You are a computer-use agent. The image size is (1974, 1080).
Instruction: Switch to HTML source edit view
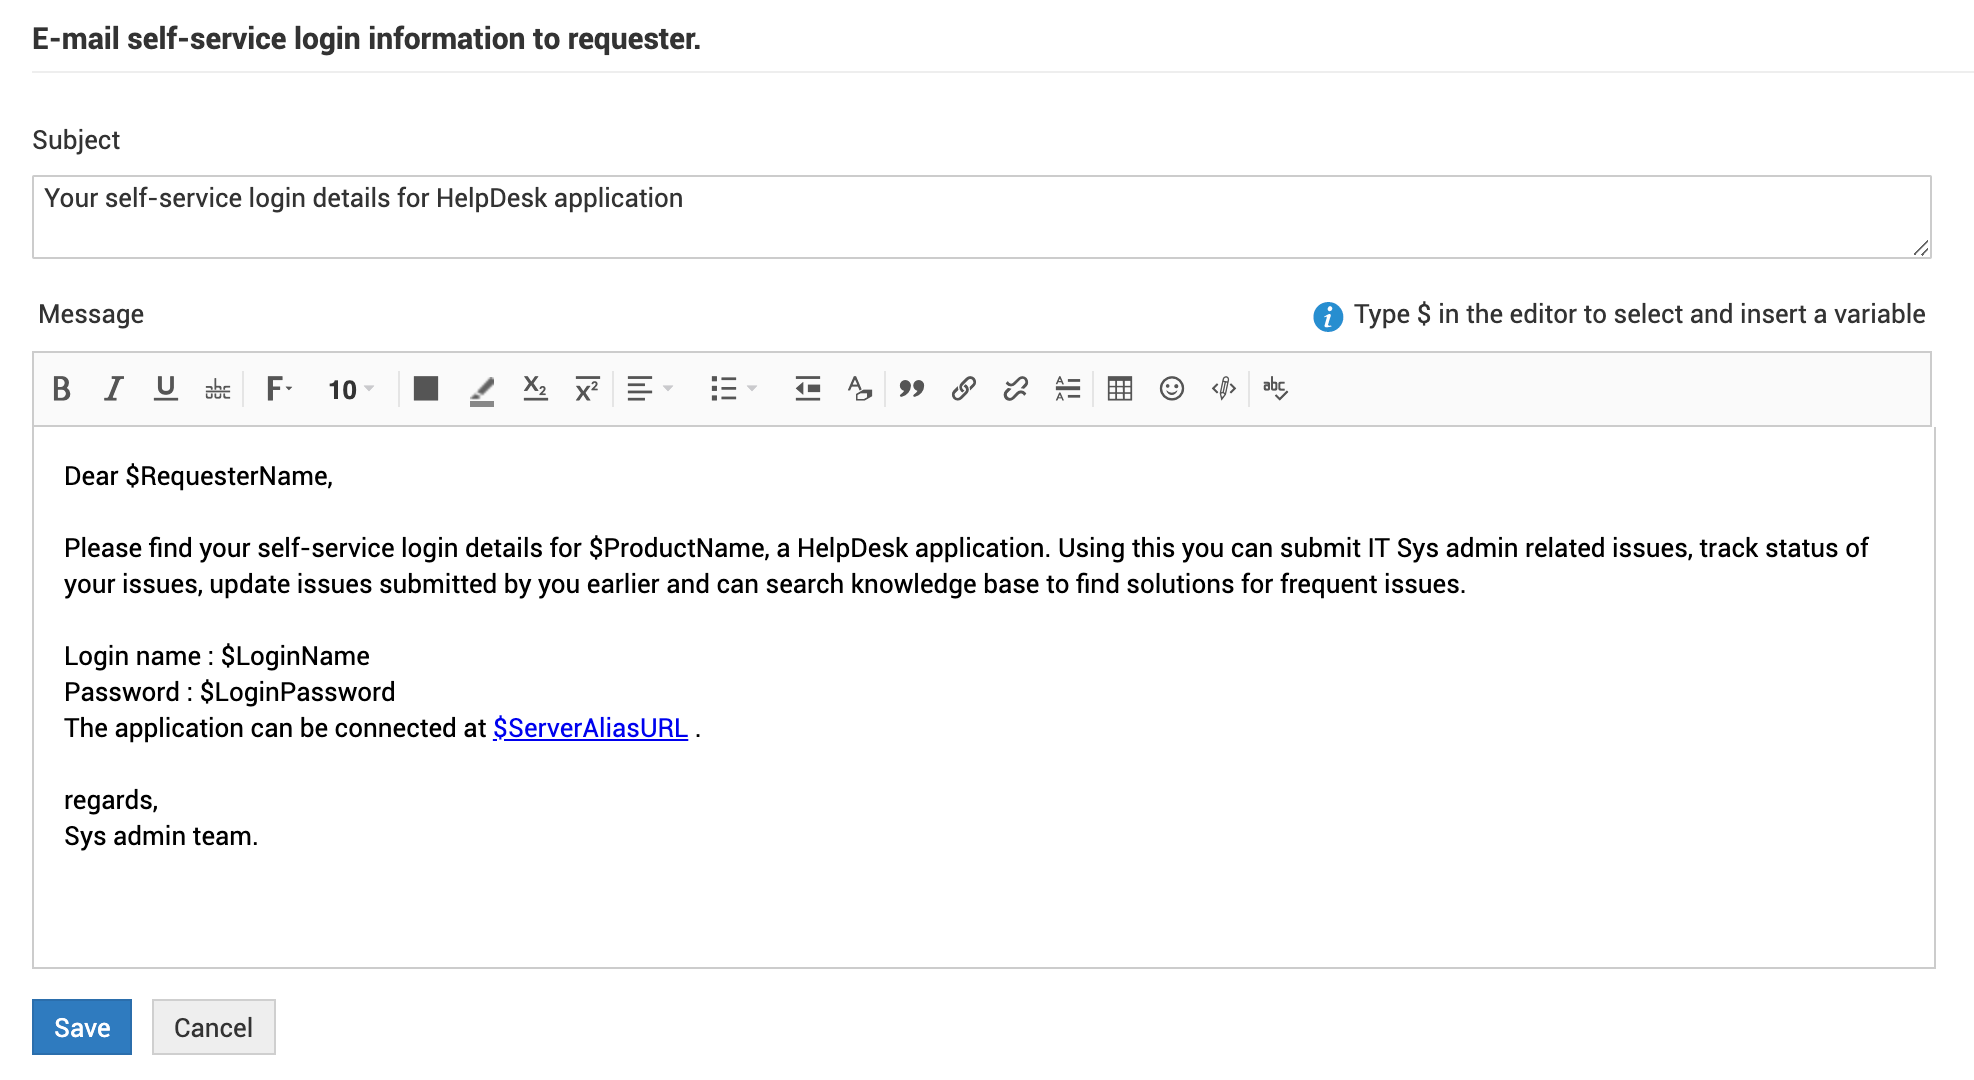[1224, 389]
